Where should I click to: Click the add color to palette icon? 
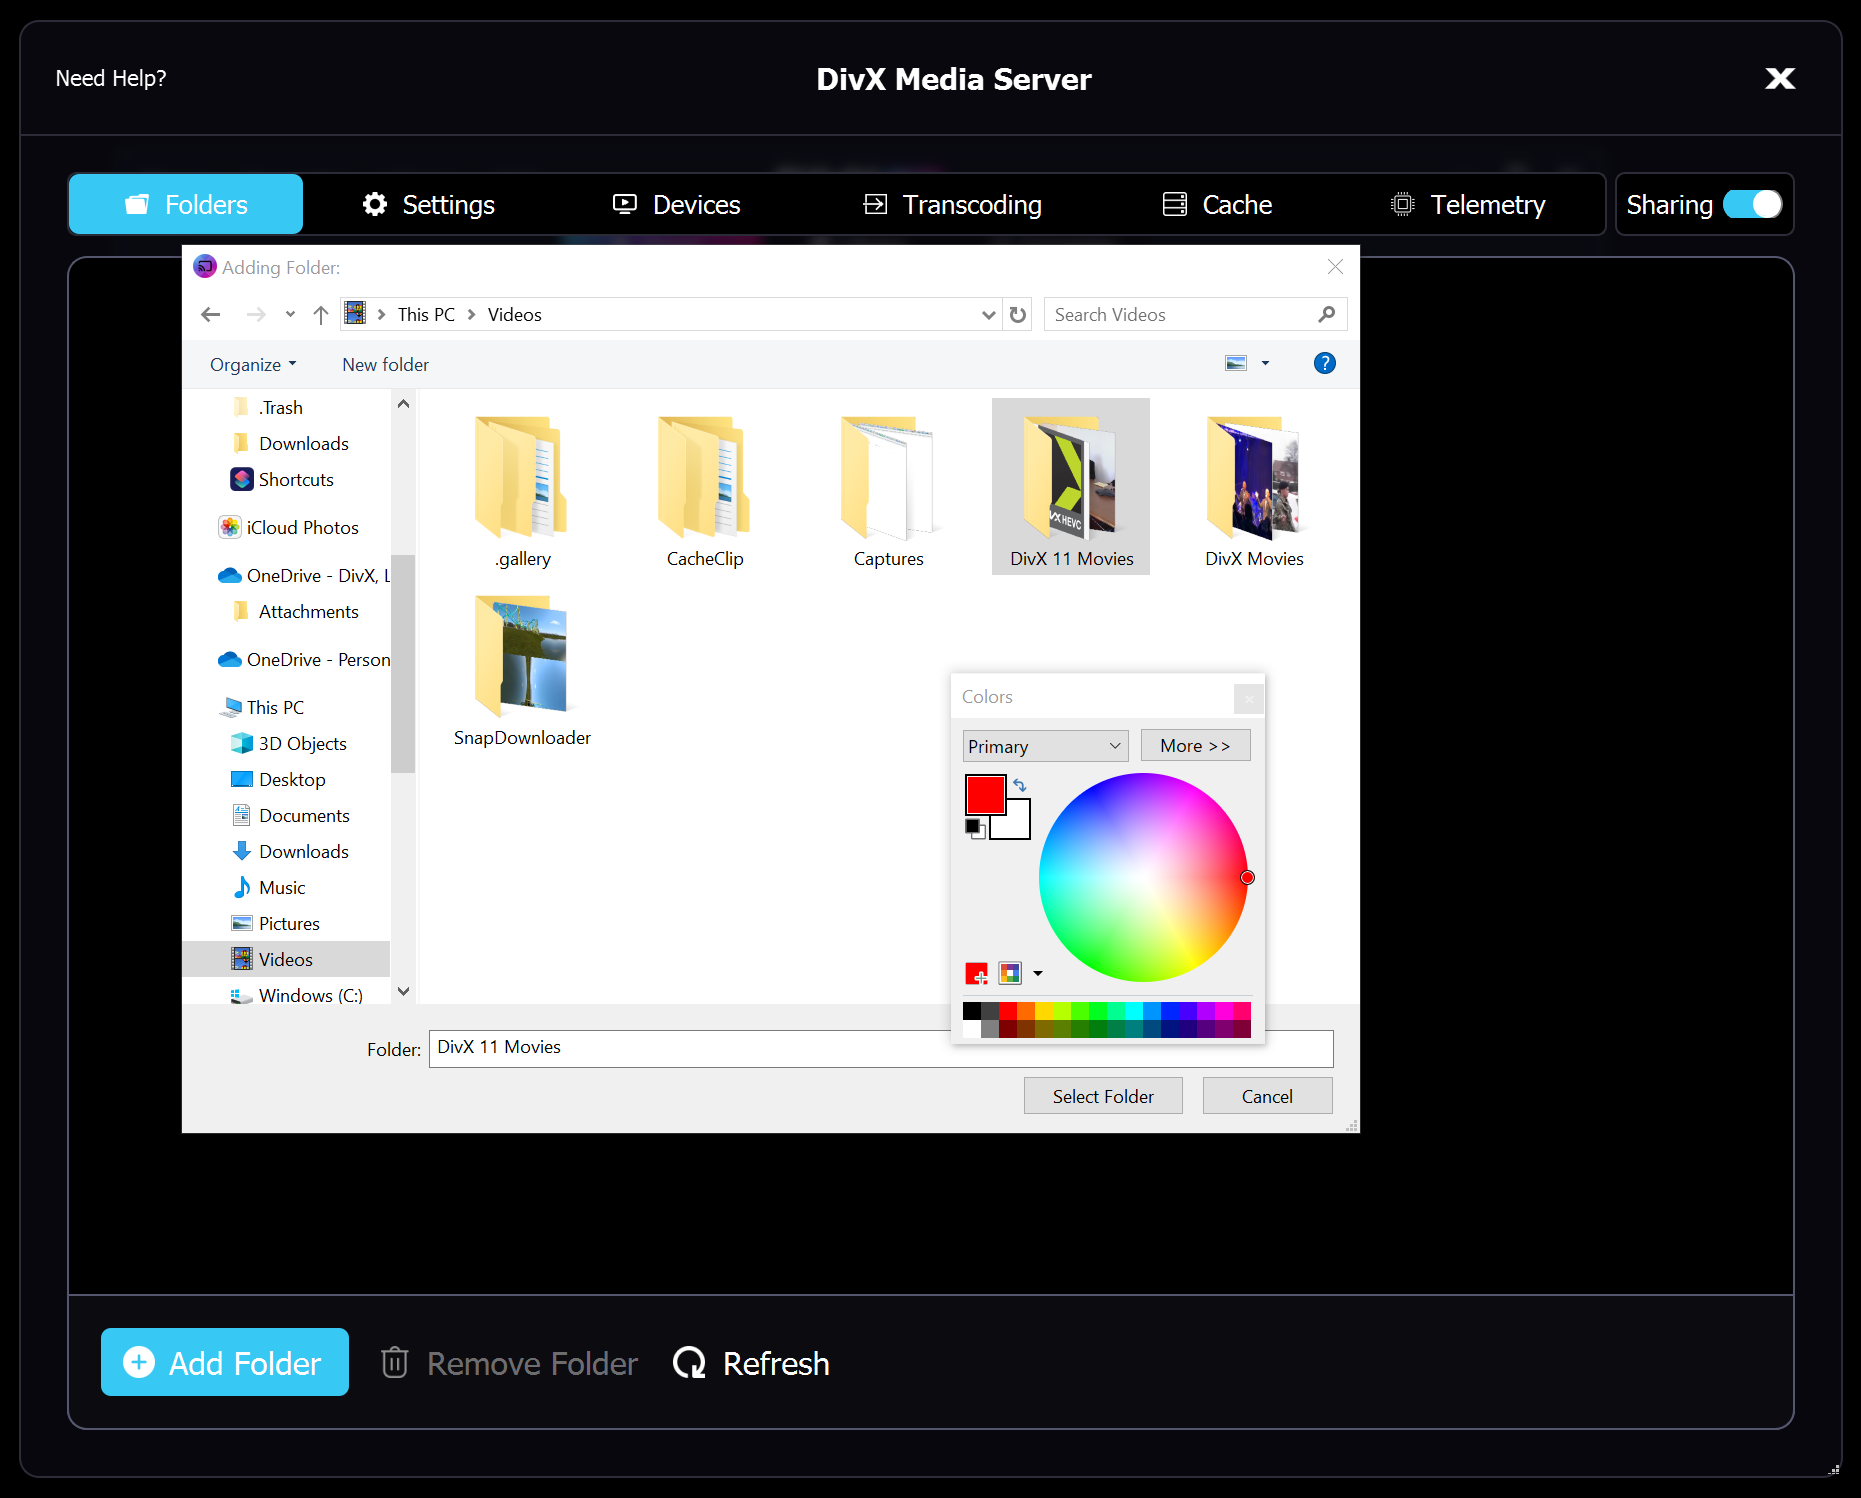coord(977,973)
